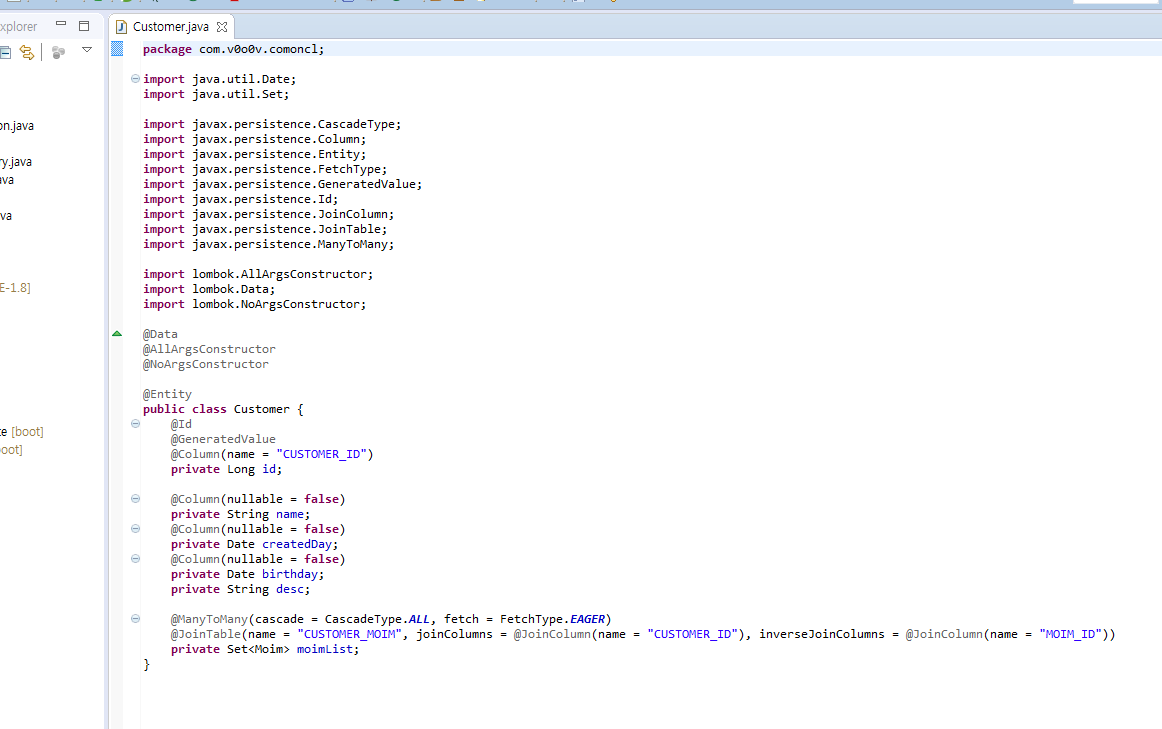Click the @GeneratedValue annotation
Screen dimensions: 1162x729
(x=223, y=439)
